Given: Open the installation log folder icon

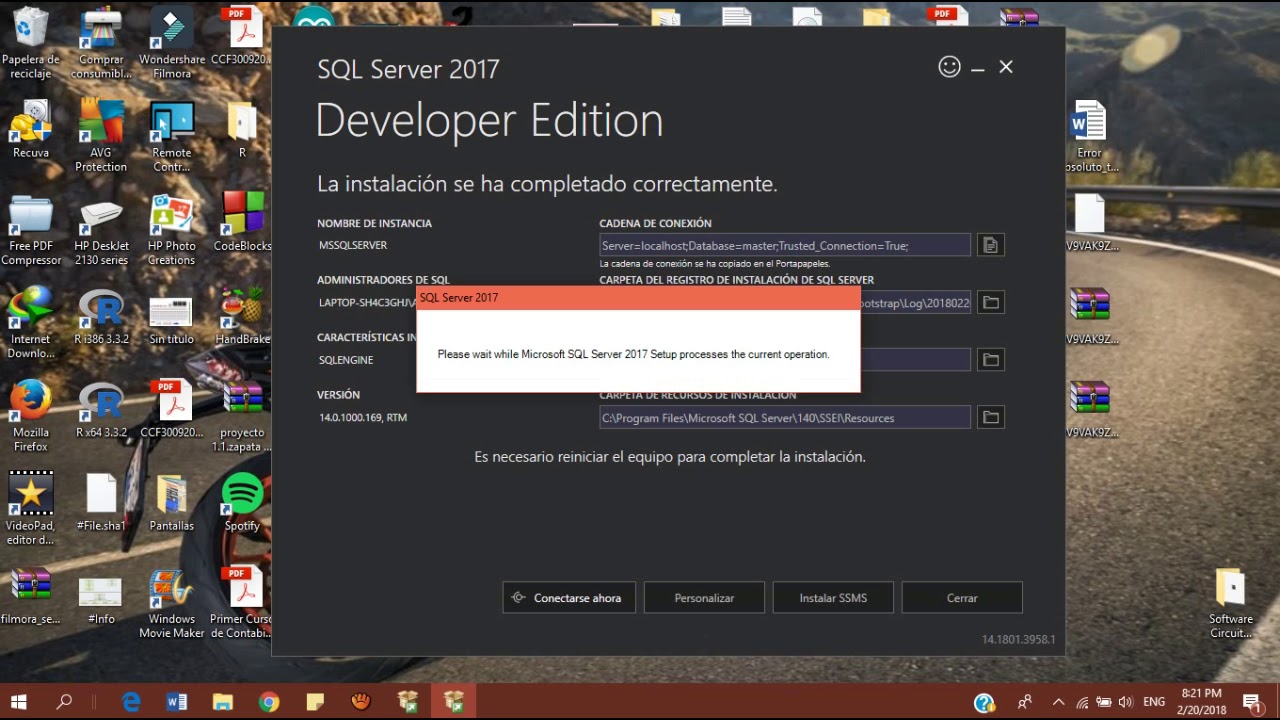Looking at the screenshot, I should 990,302.
